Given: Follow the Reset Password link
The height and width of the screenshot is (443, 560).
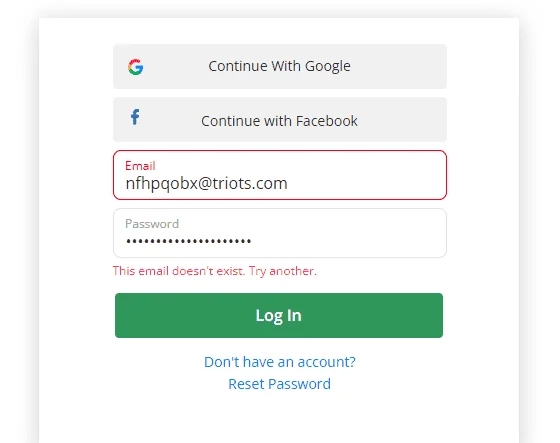Looking at the screenshot, I should tap(279, 384).
